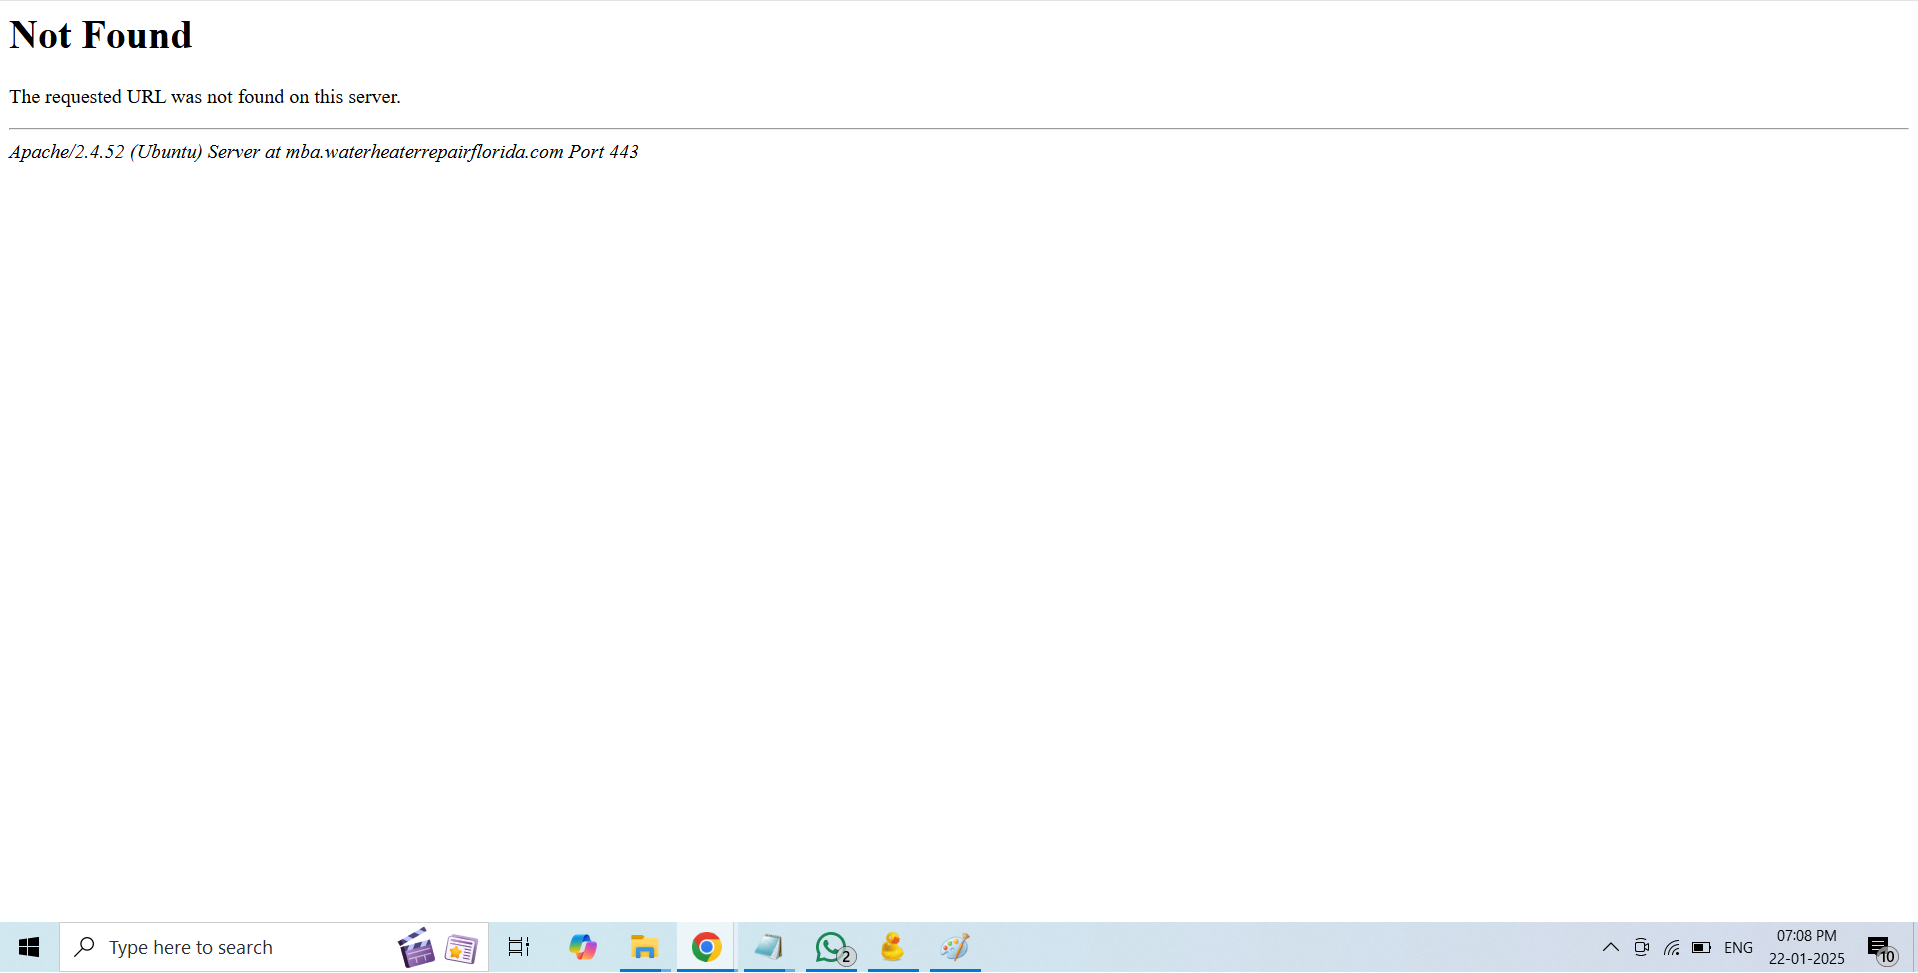This screenshot has height=973, width=1918.
Task: Launch Copilot from the taskbar
Action: (583, 947)
